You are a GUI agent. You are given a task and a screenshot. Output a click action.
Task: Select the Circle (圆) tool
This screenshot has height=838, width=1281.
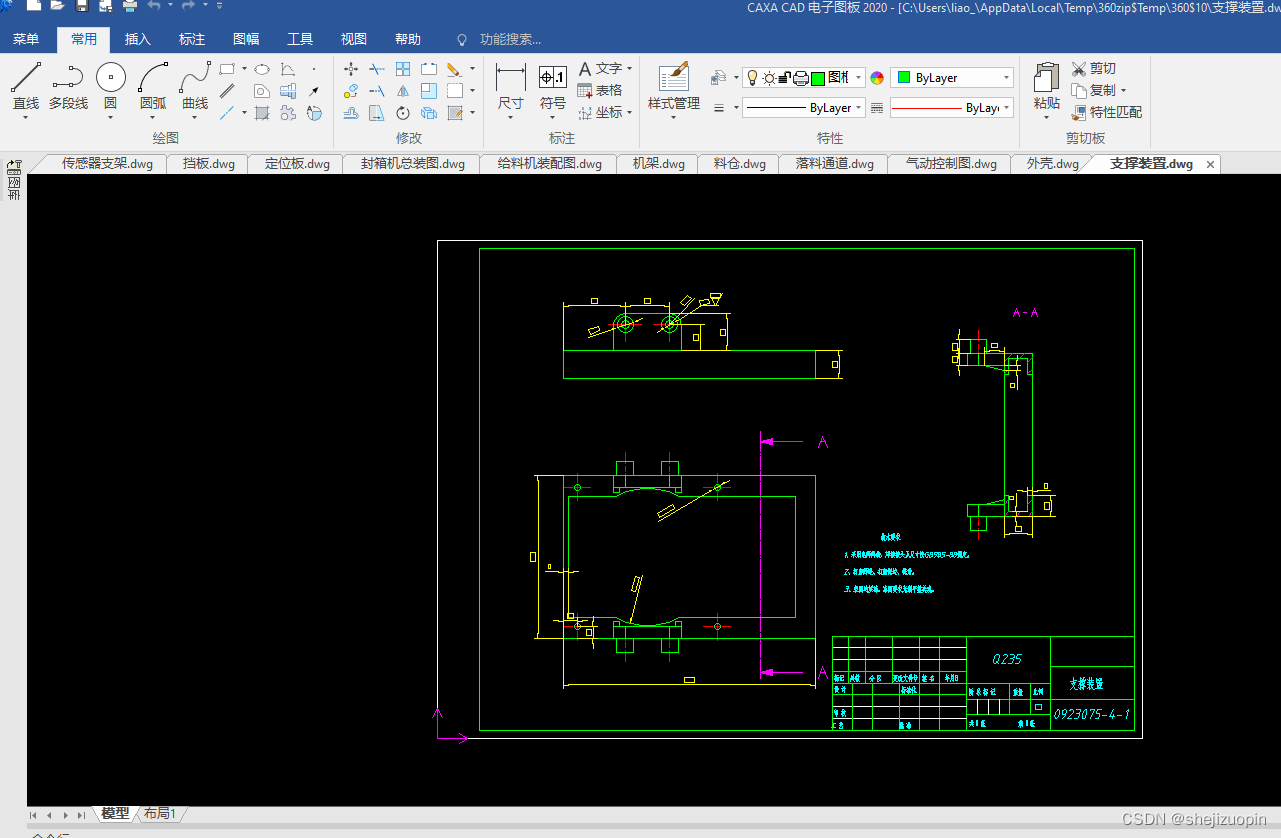(x=110, y=86)
